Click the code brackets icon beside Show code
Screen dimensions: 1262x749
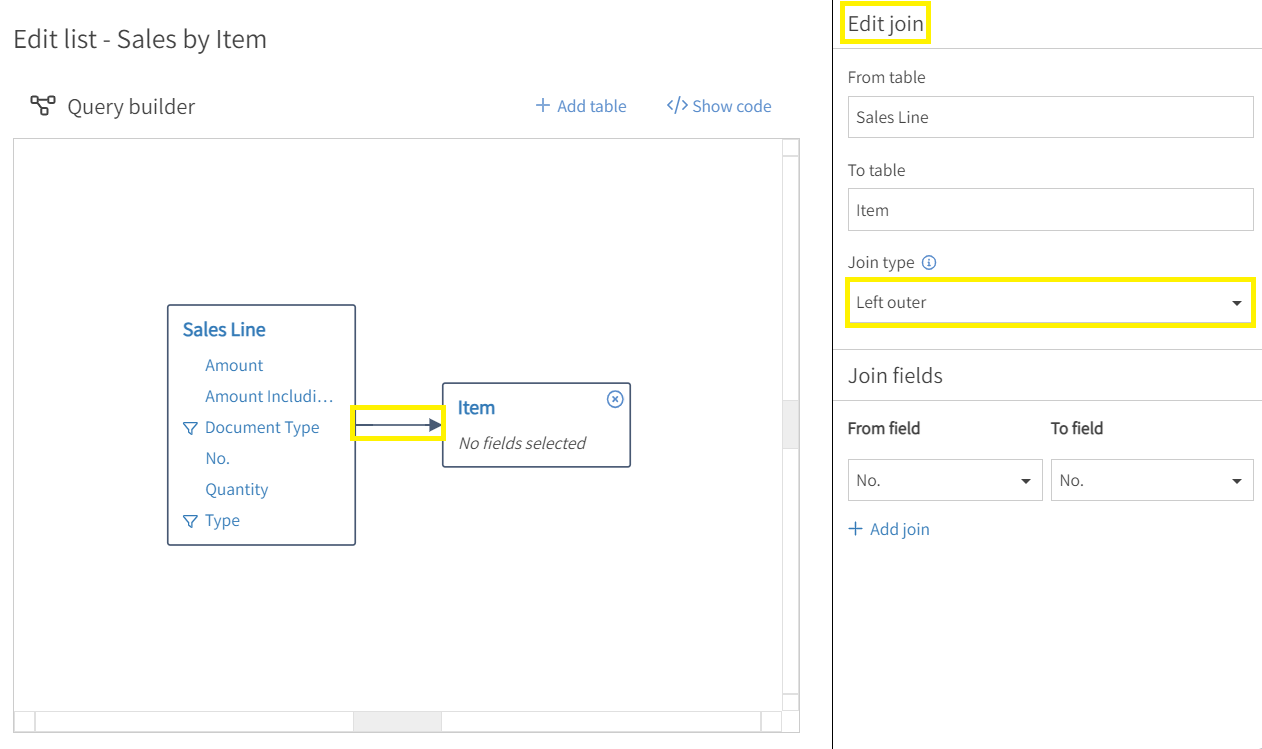point(677,105)
